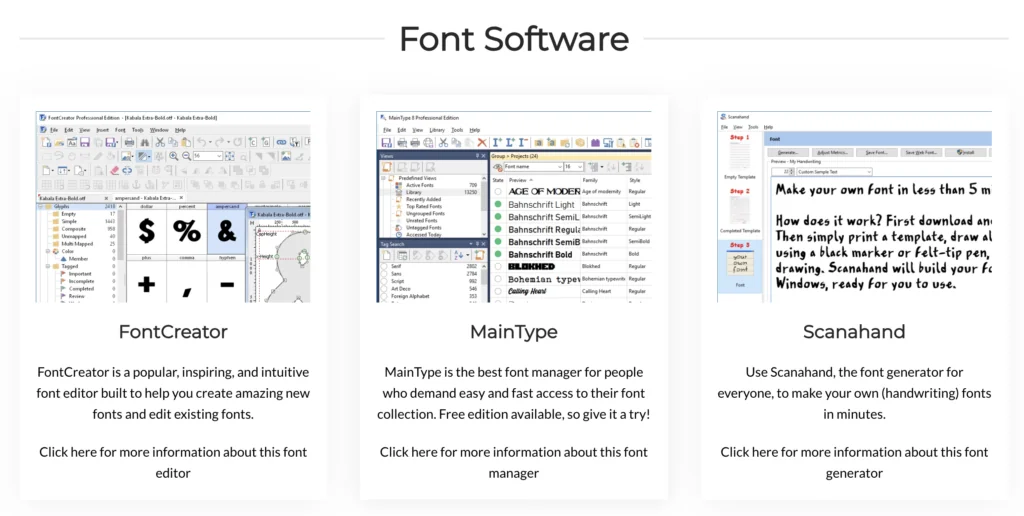
Task: Click the first install font I+ icon in MainType
Action: click(x=498, y=142)
